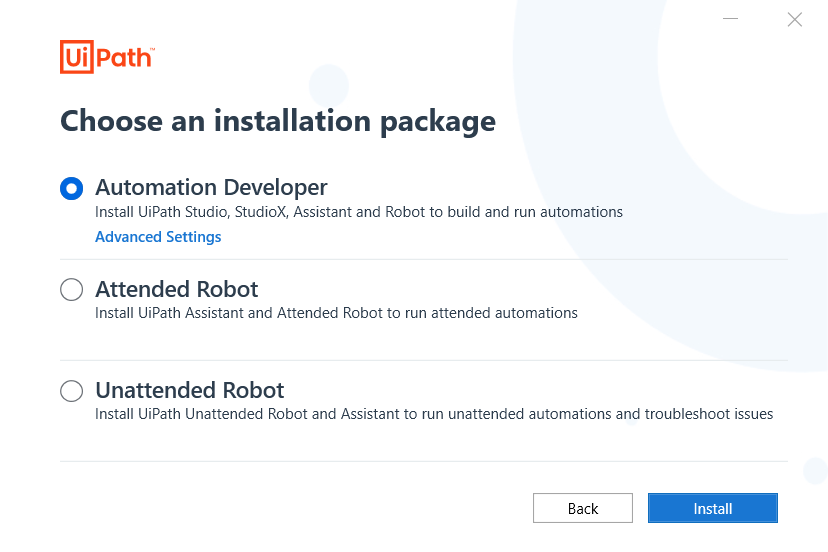Click the divider line below Attended Robot
The image size is (828, 552).
[x=424, y=360]
